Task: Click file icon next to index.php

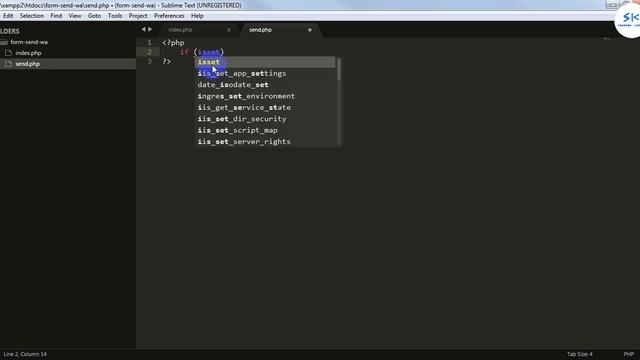Action: coord(8,53)
